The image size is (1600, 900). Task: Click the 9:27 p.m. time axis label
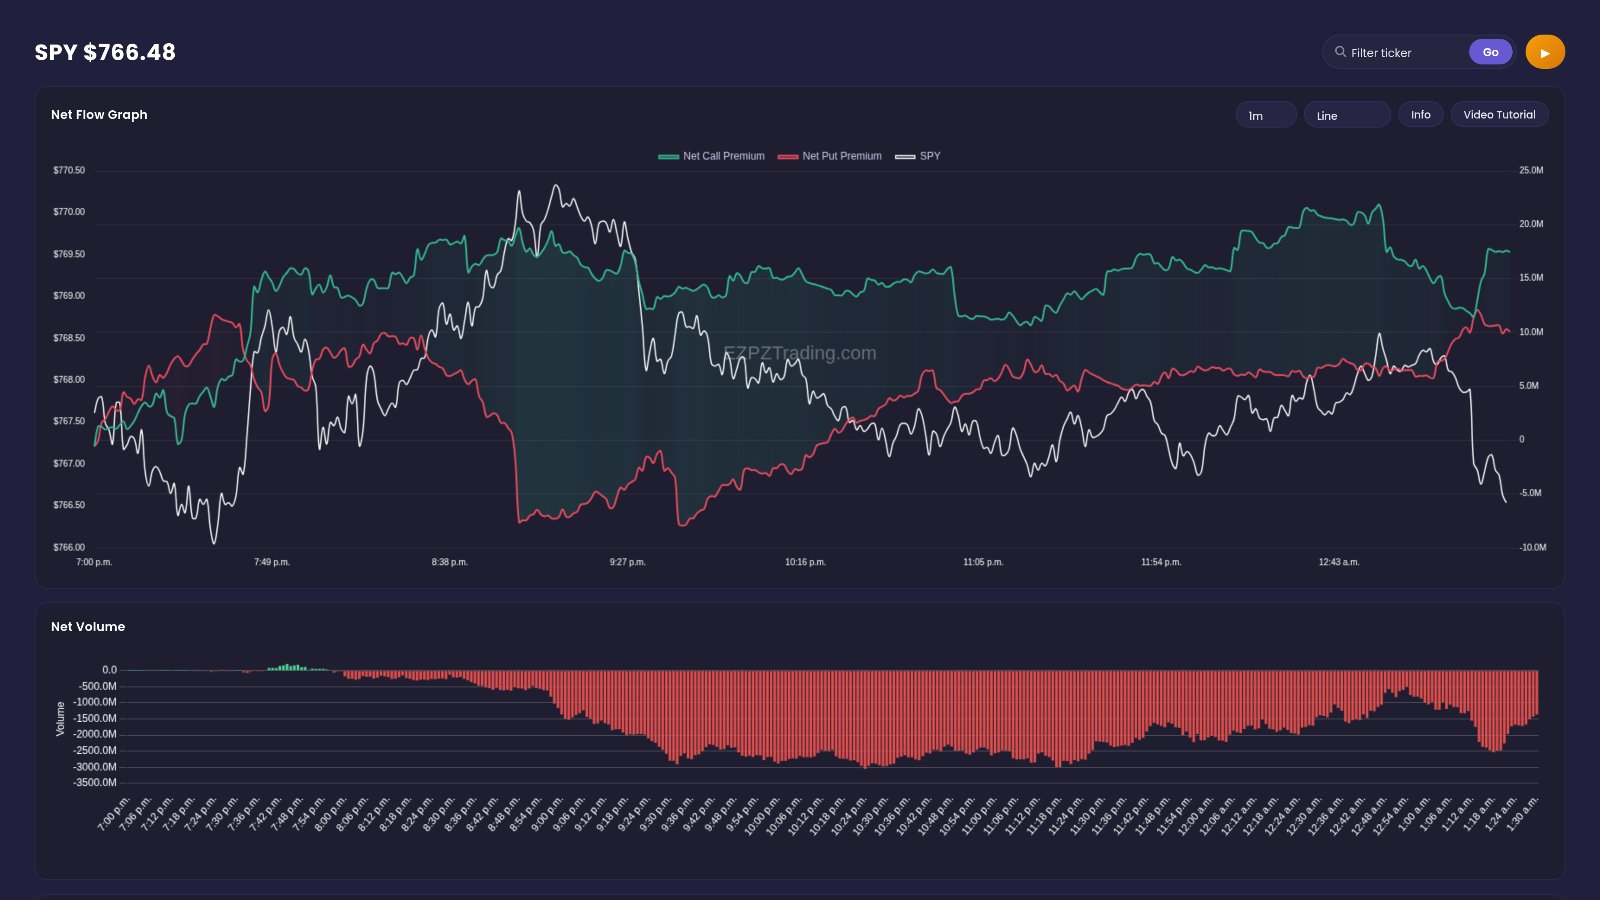[628, 563]
